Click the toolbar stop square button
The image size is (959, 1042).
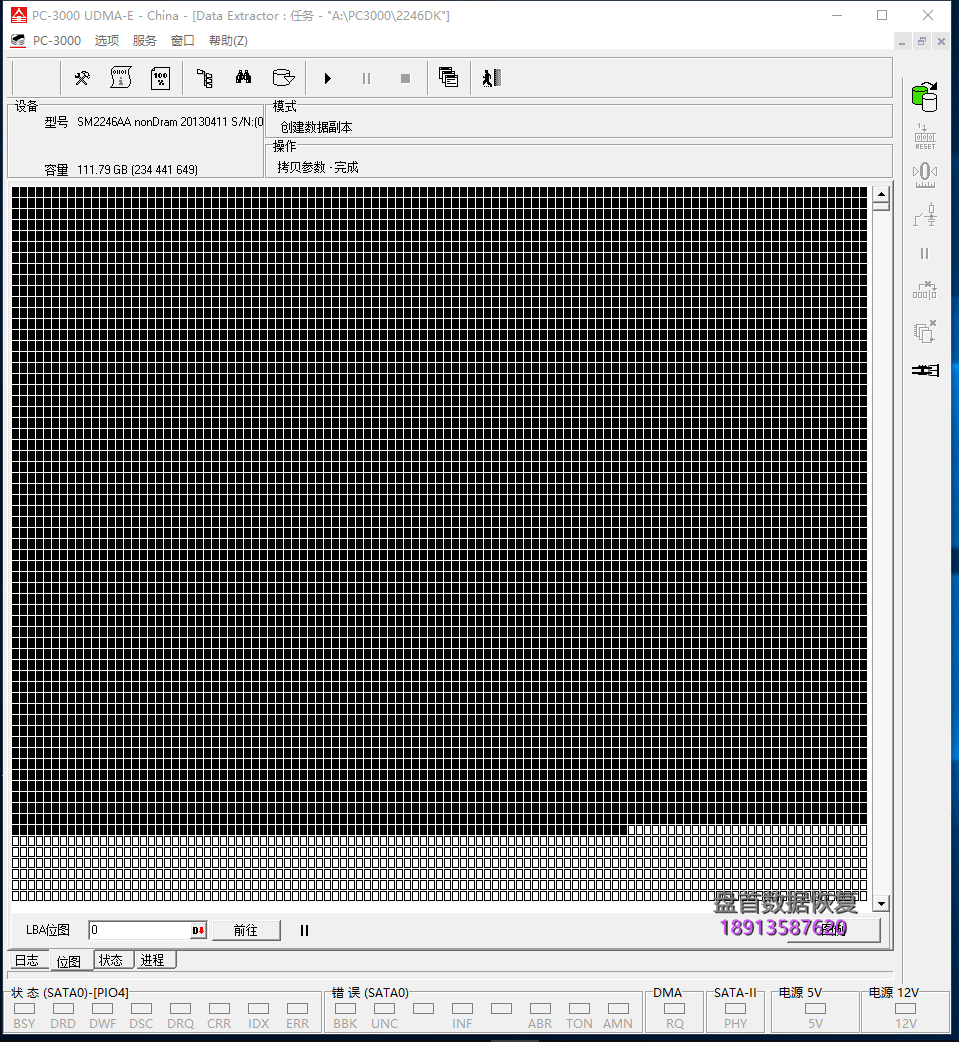(405, 78)
